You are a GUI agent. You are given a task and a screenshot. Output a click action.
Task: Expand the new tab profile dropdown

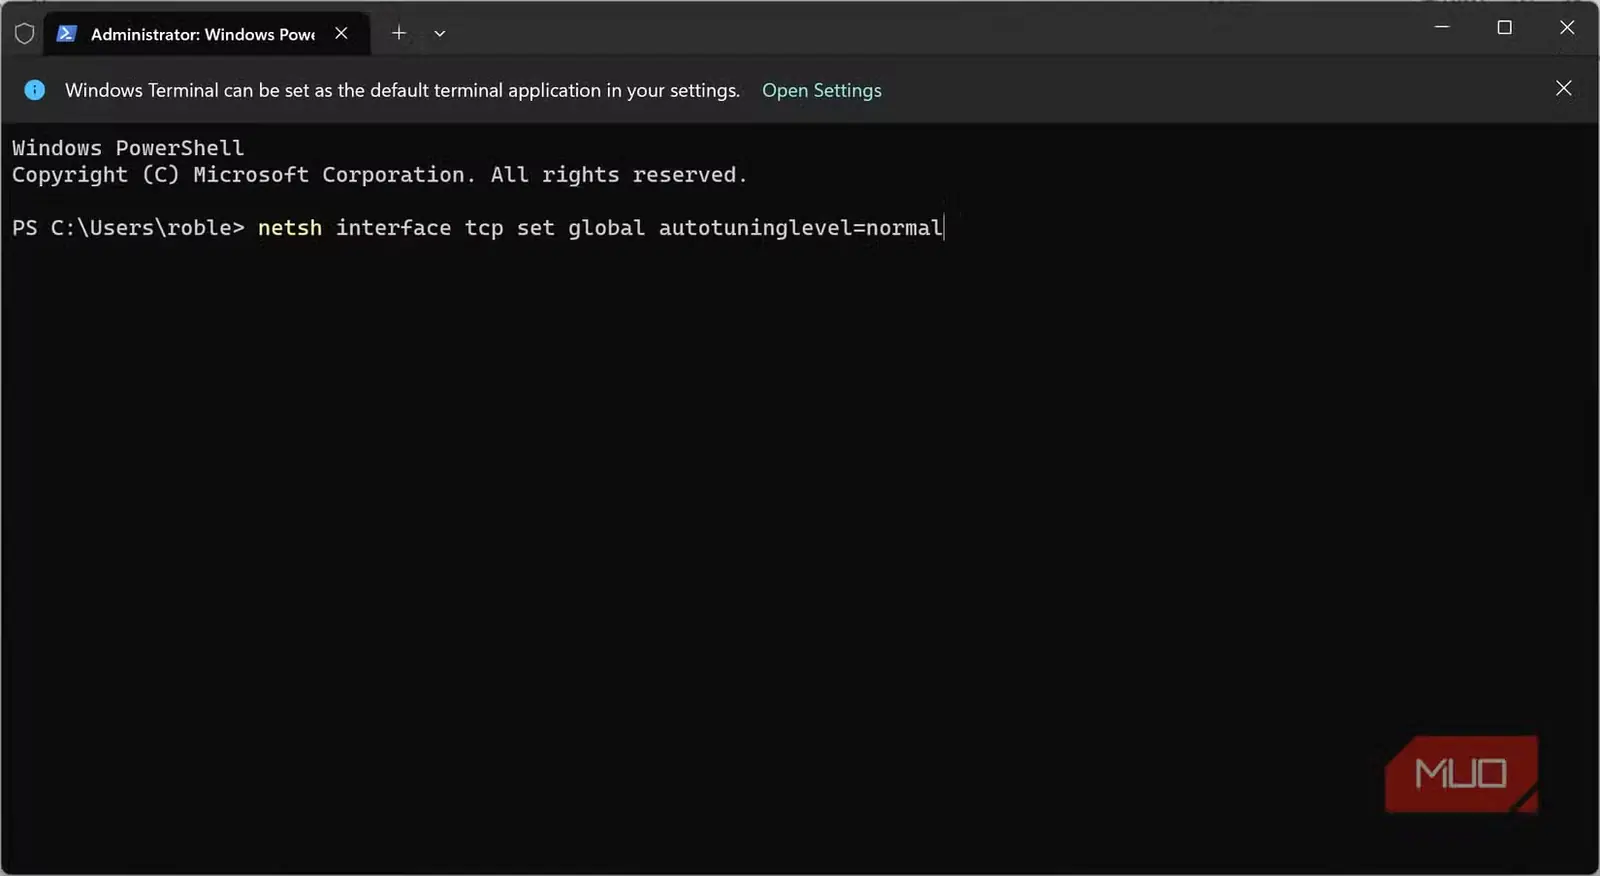(x=439, y=33)
